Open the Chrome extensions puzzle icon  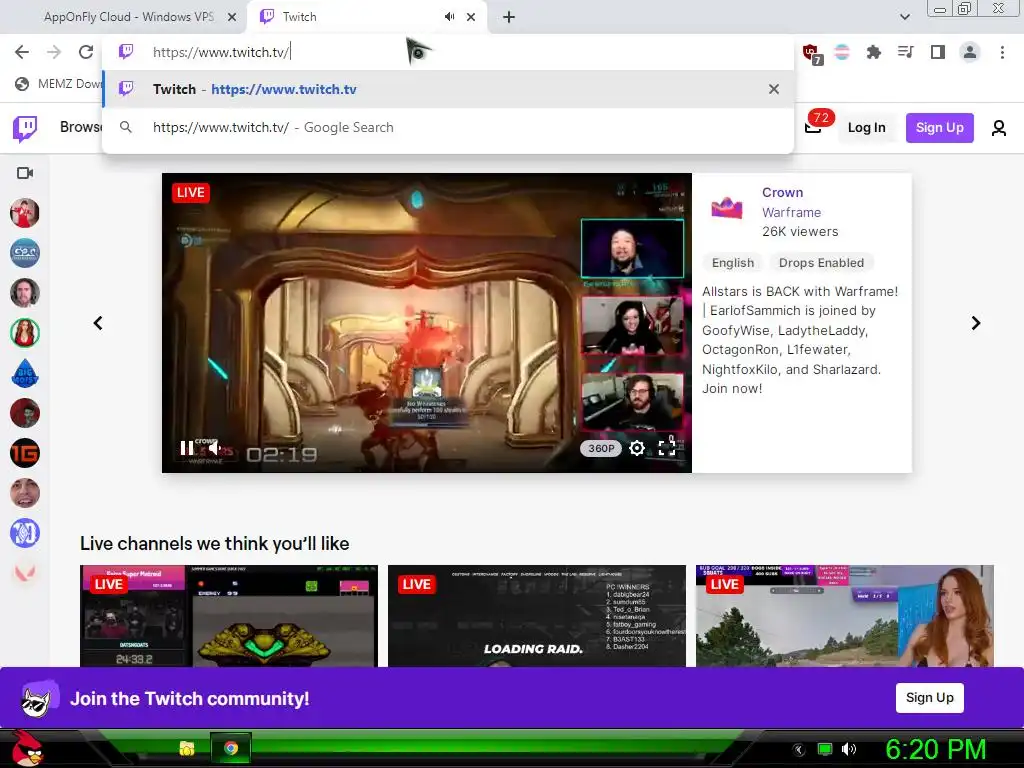click(x=873, y=52)
